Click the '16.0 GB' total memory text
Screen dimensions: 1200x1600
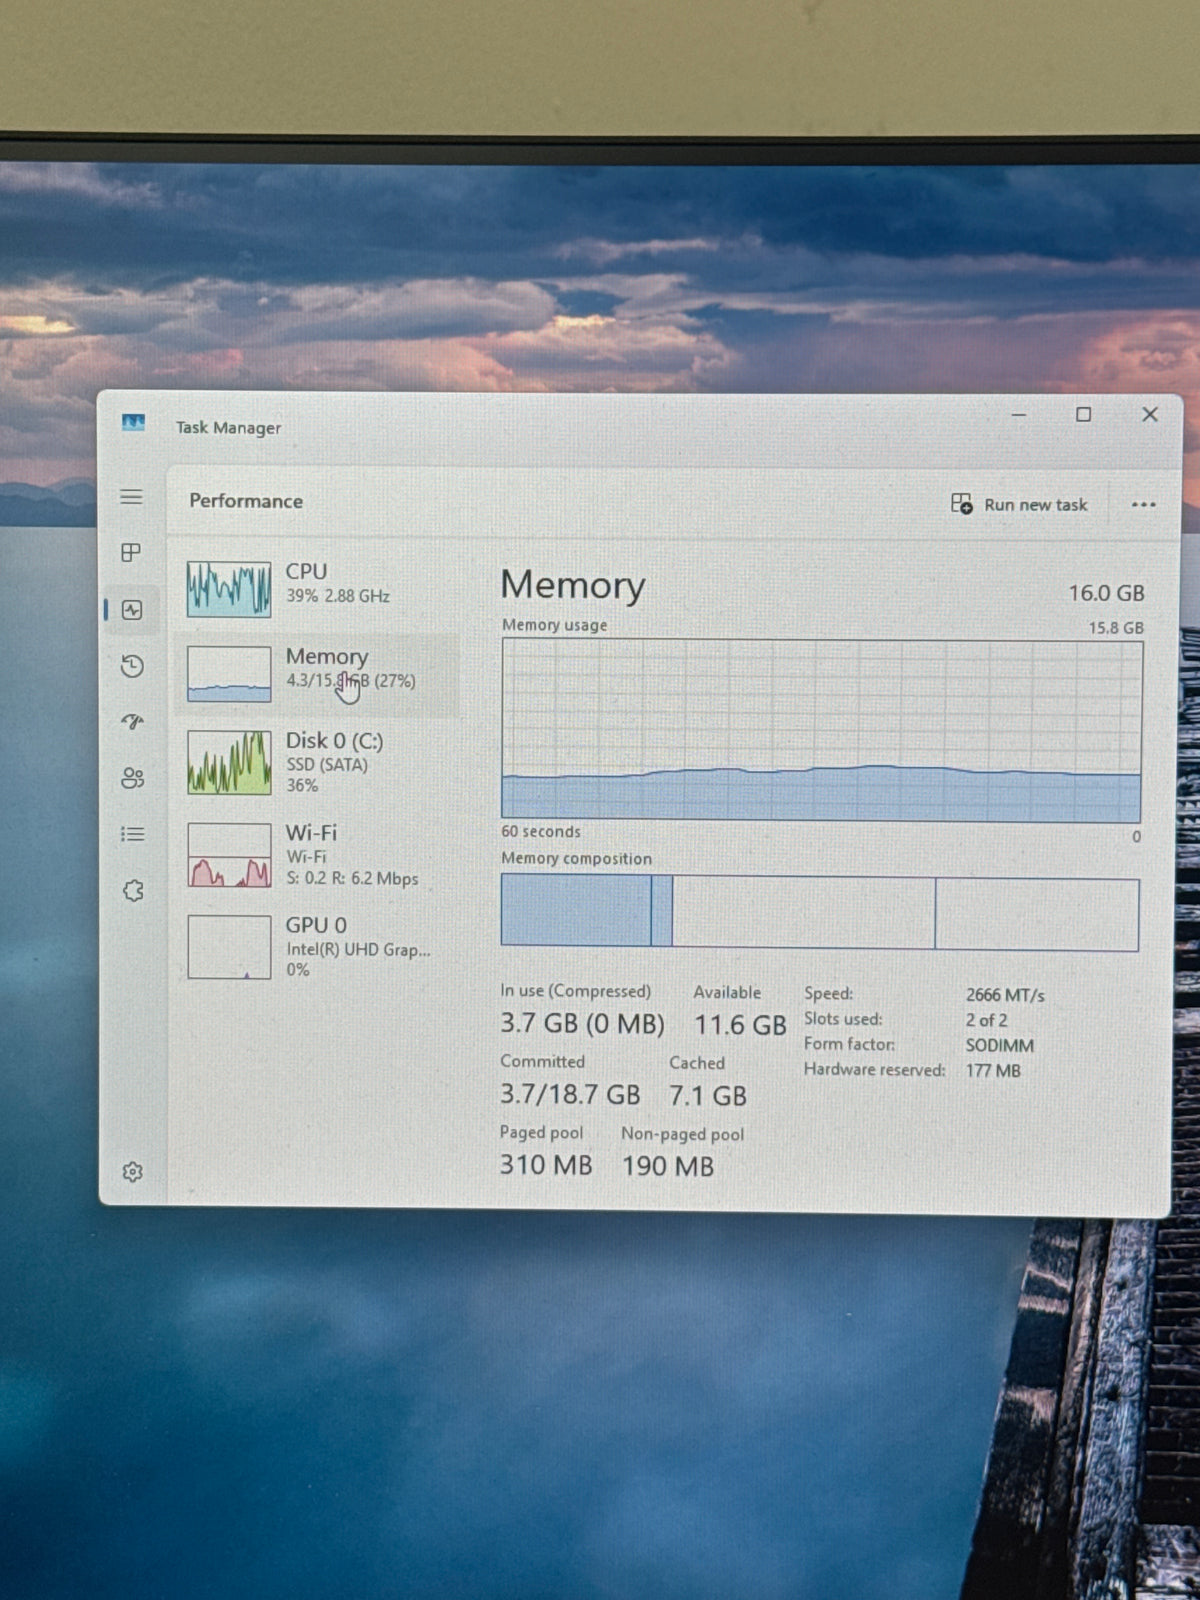tap(1106, 593)
